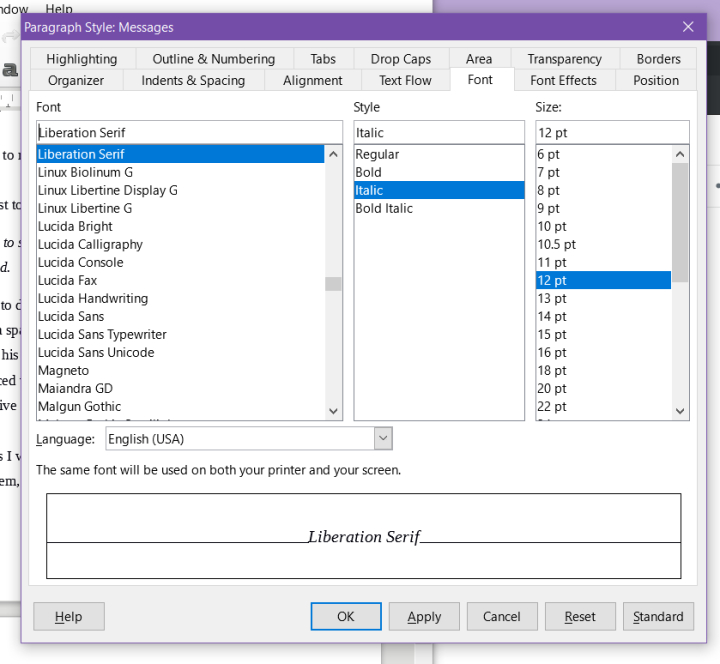Select 18 pt font size

pos(603,371)
